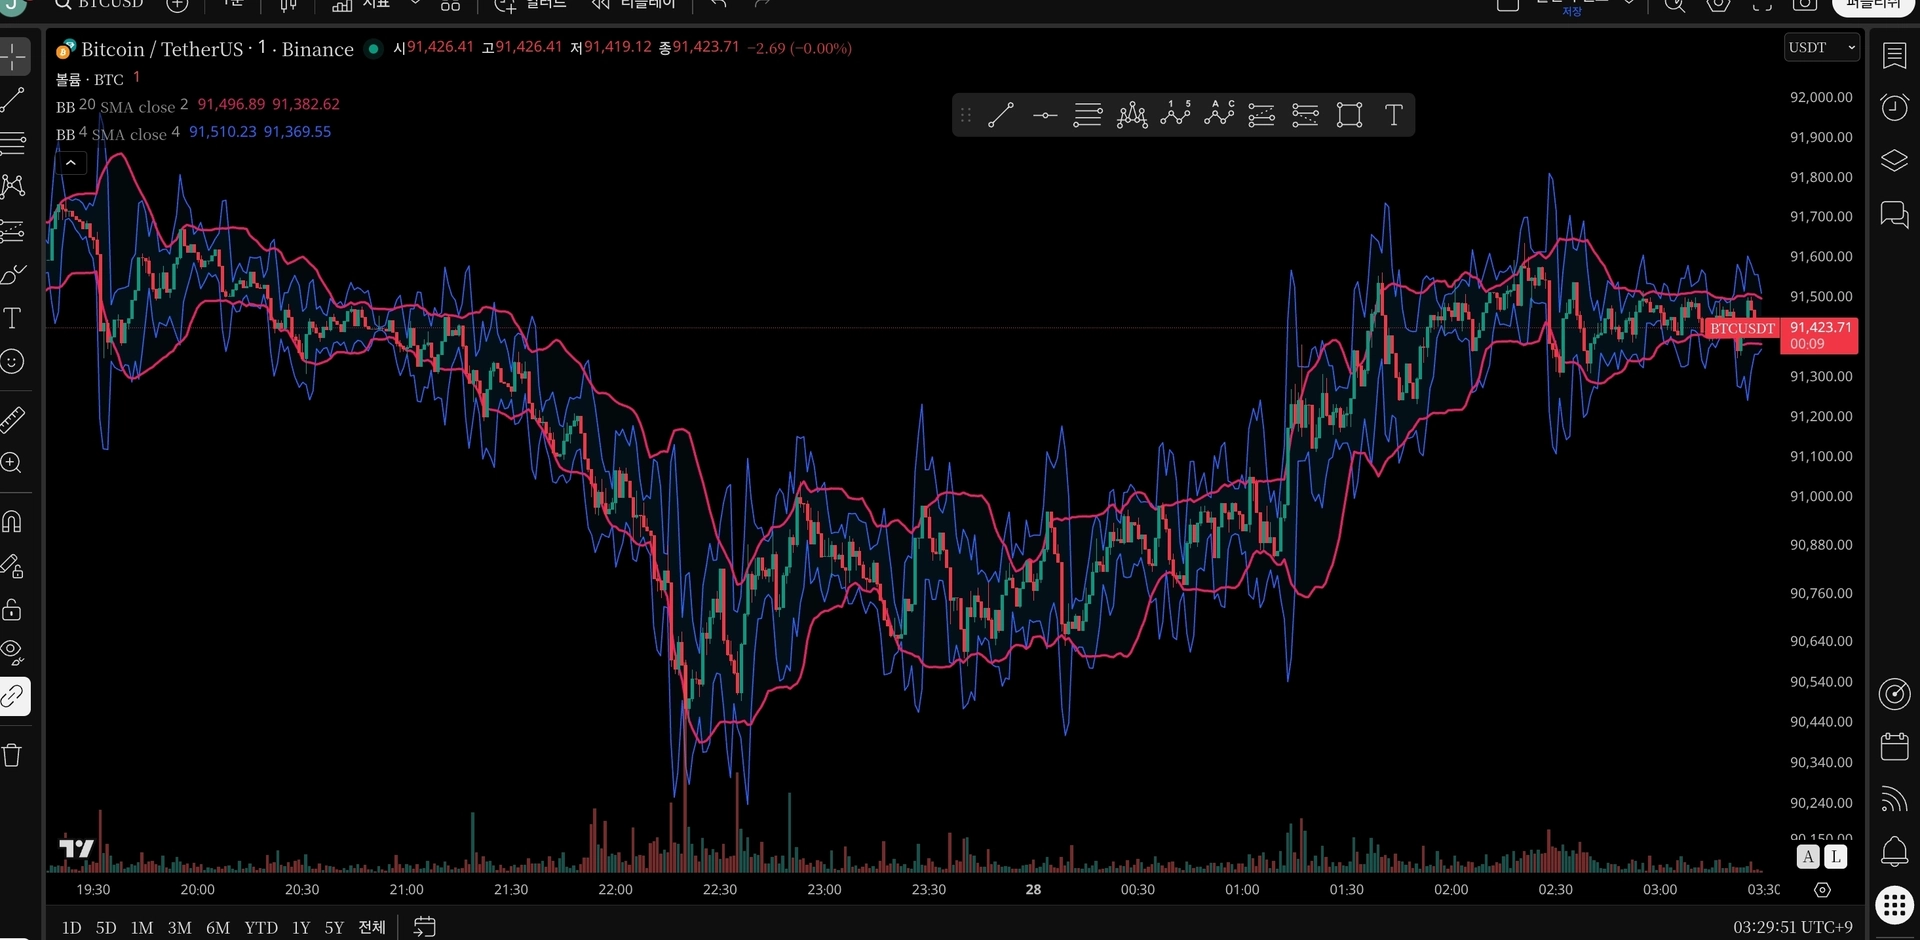Pick trend line in floating favorites toolbar
Screen dimensions: 1920x940
1001,115
